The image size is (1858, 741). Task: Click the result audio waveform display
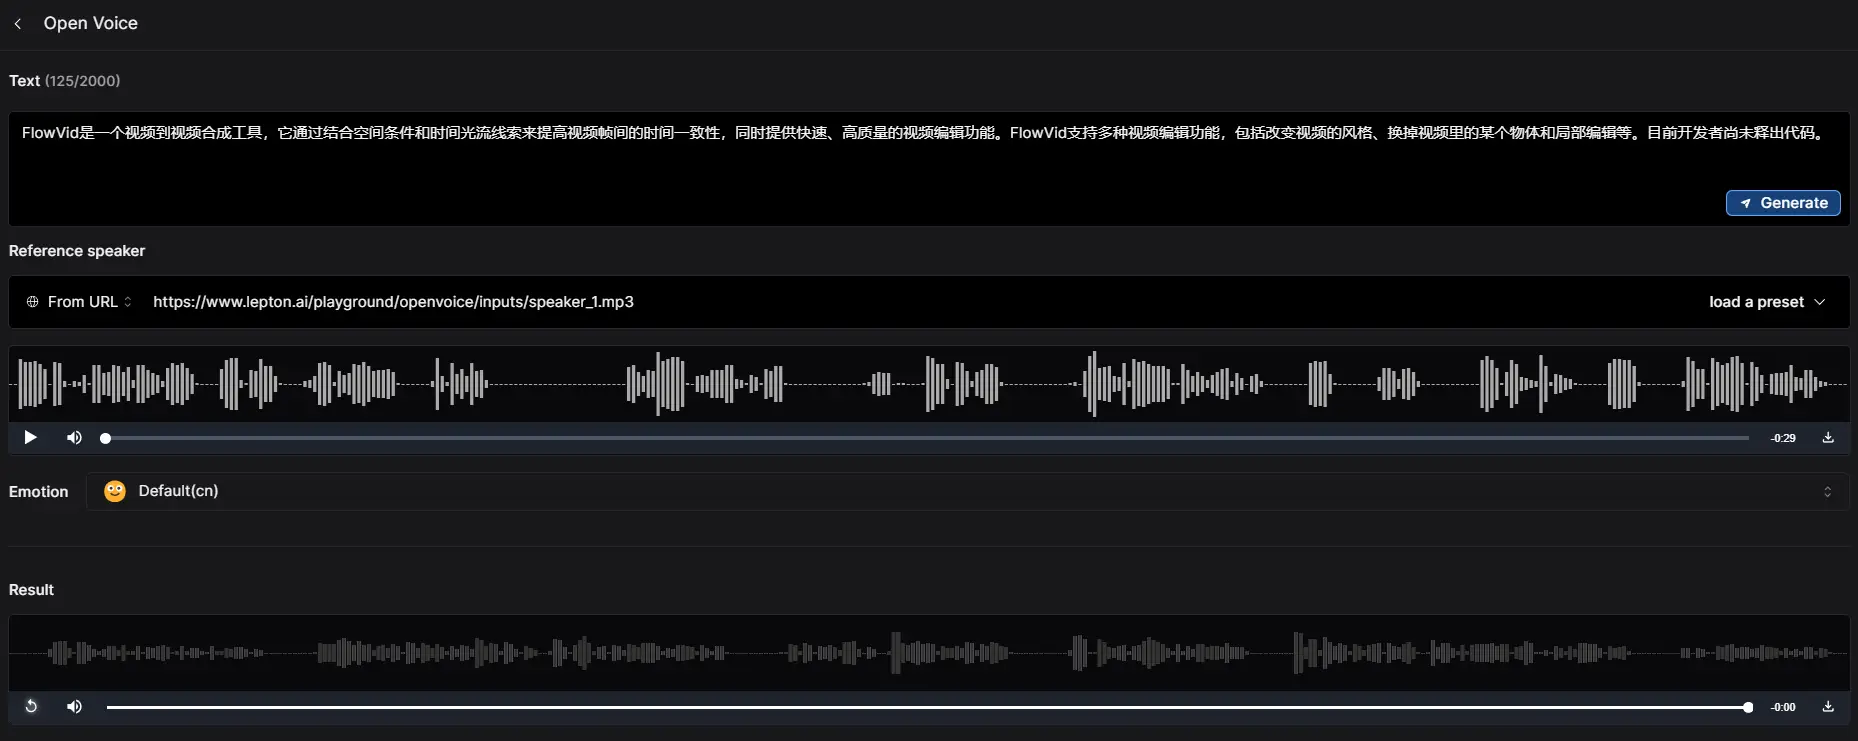click(x=928, y=653)
